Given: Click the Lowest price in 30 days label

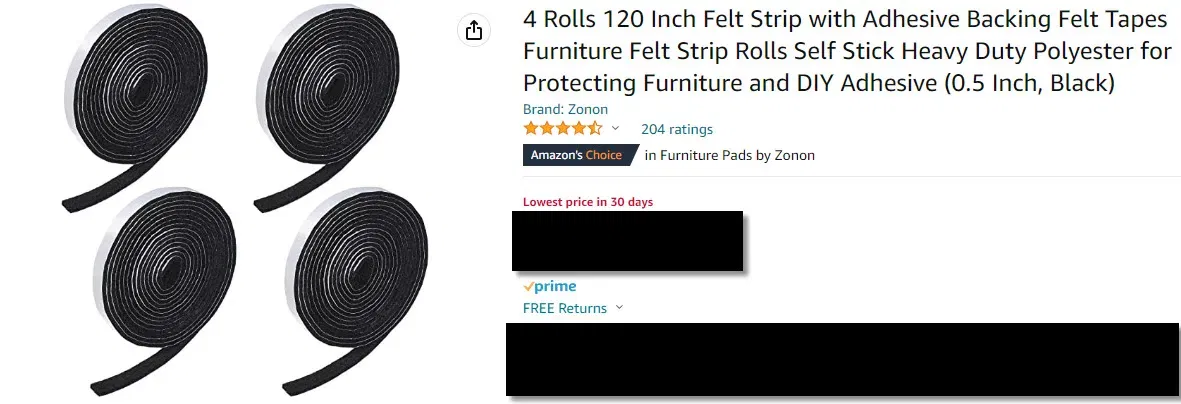Looking at the screenshot, I should 587,202.
